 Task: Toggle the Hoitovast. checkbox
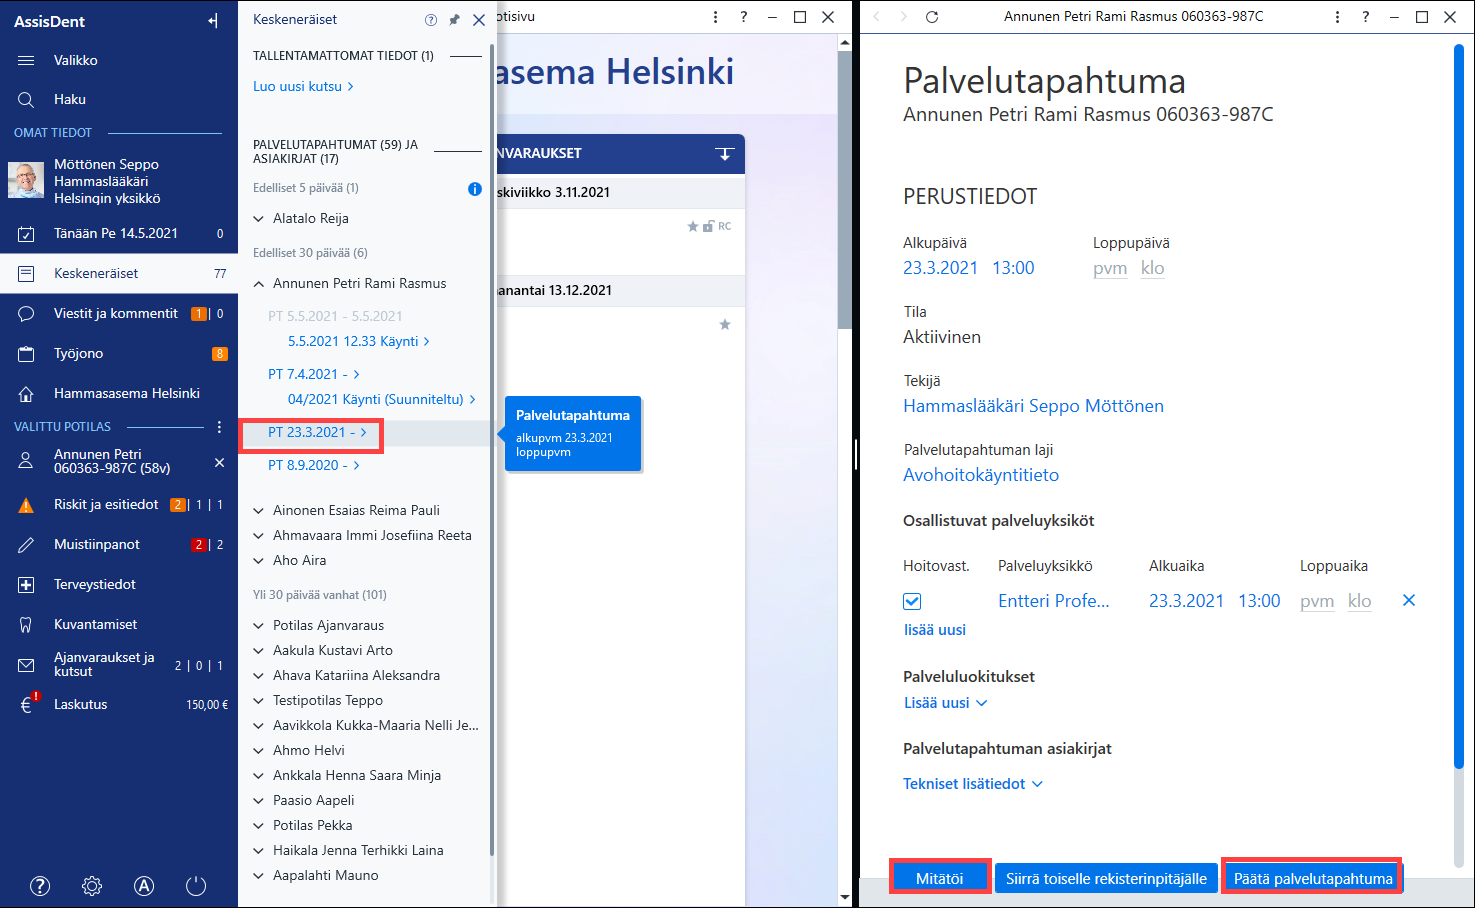(912, 602)
